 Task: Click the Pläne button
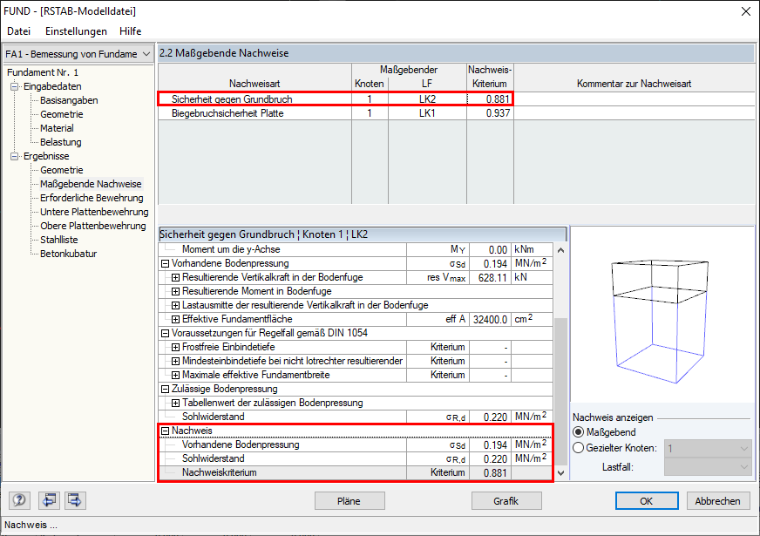coord(349,501)
